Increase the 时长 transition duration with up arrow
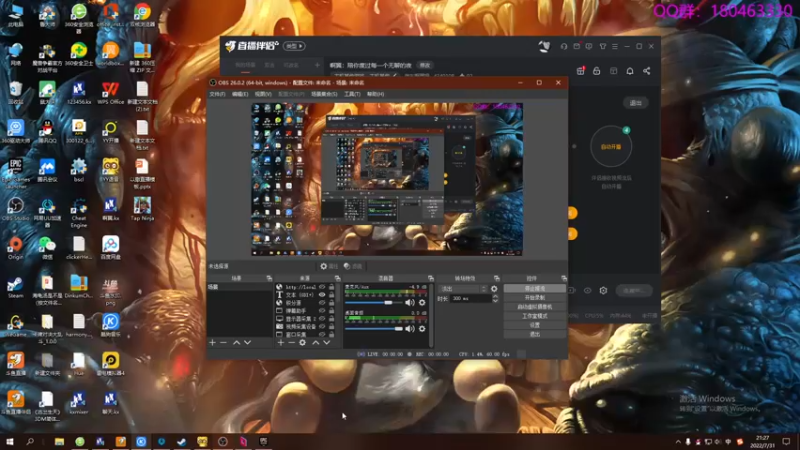 [x=495, y=296]
